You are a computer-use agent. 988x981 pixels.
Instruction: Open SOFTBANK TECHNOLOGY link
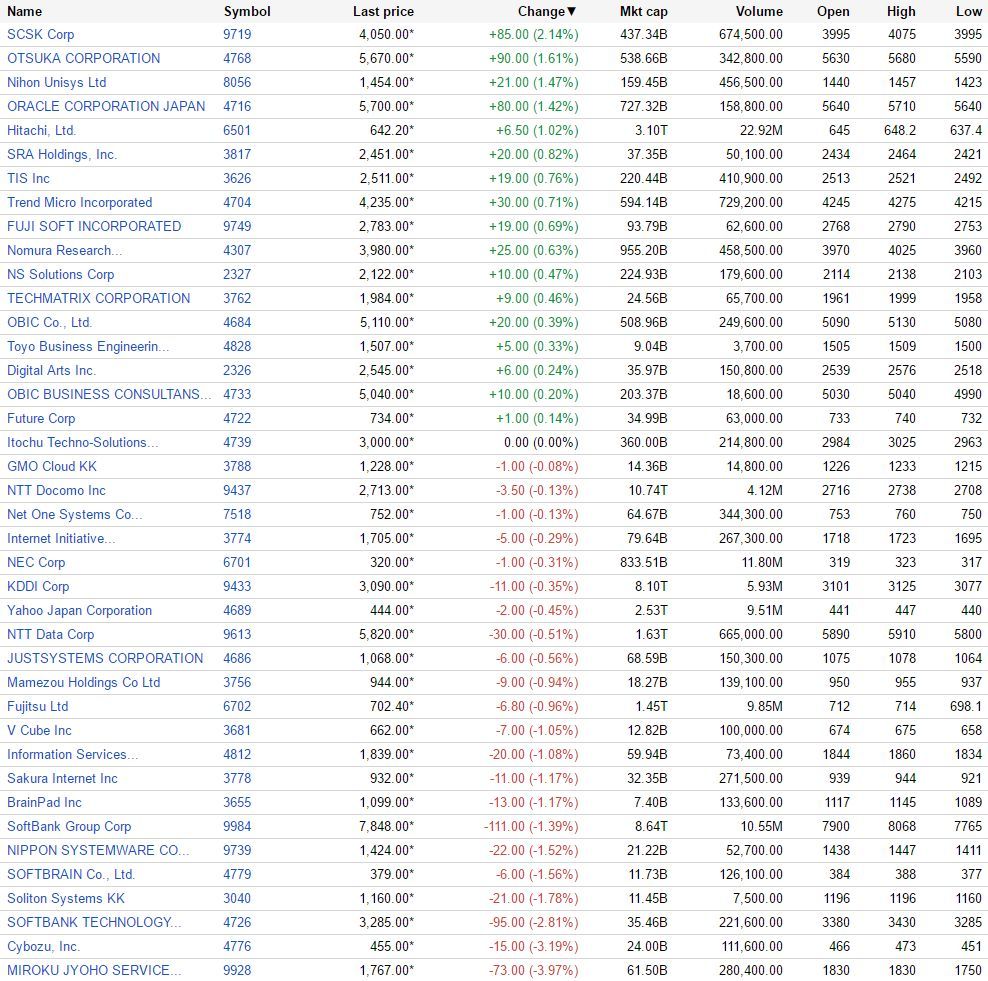[94, 922]
